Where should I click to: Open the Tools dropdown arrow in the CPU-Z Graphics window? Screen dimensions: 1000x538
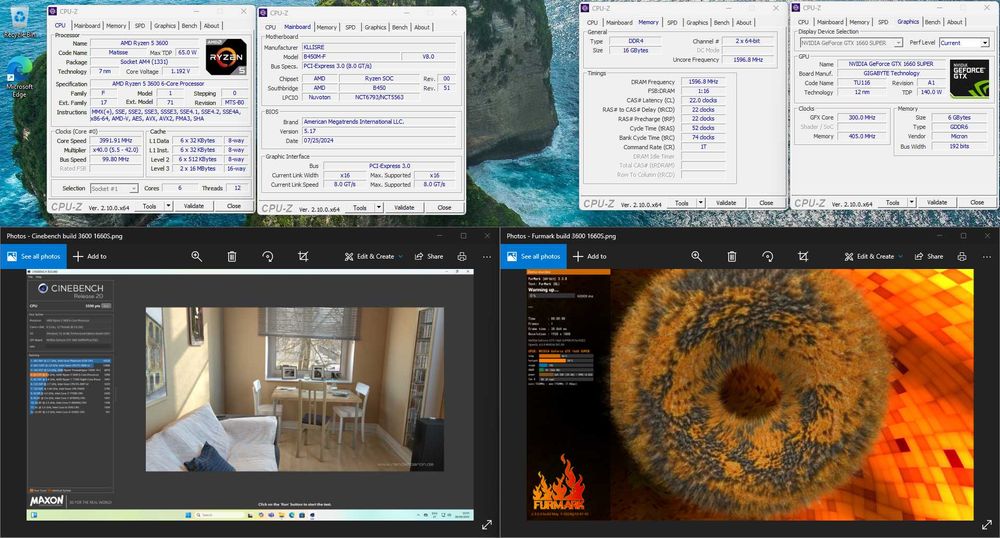point(911,202)
